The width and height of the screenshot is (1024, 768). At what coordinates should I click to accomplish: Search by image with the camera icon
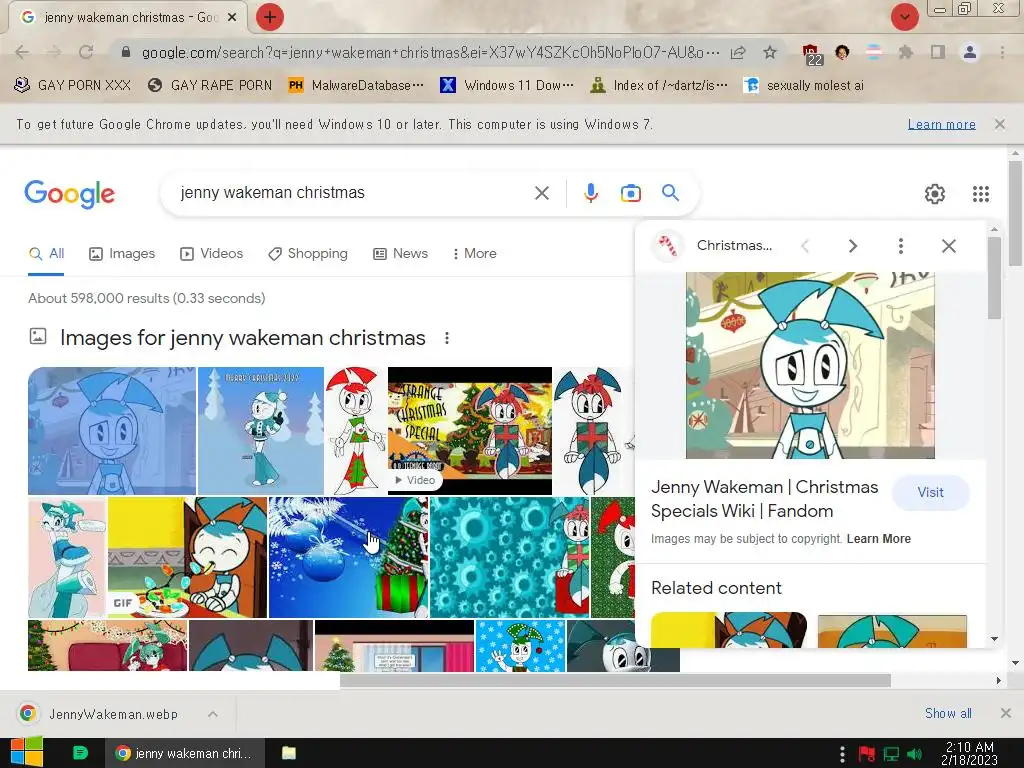[x=630, y=193]
